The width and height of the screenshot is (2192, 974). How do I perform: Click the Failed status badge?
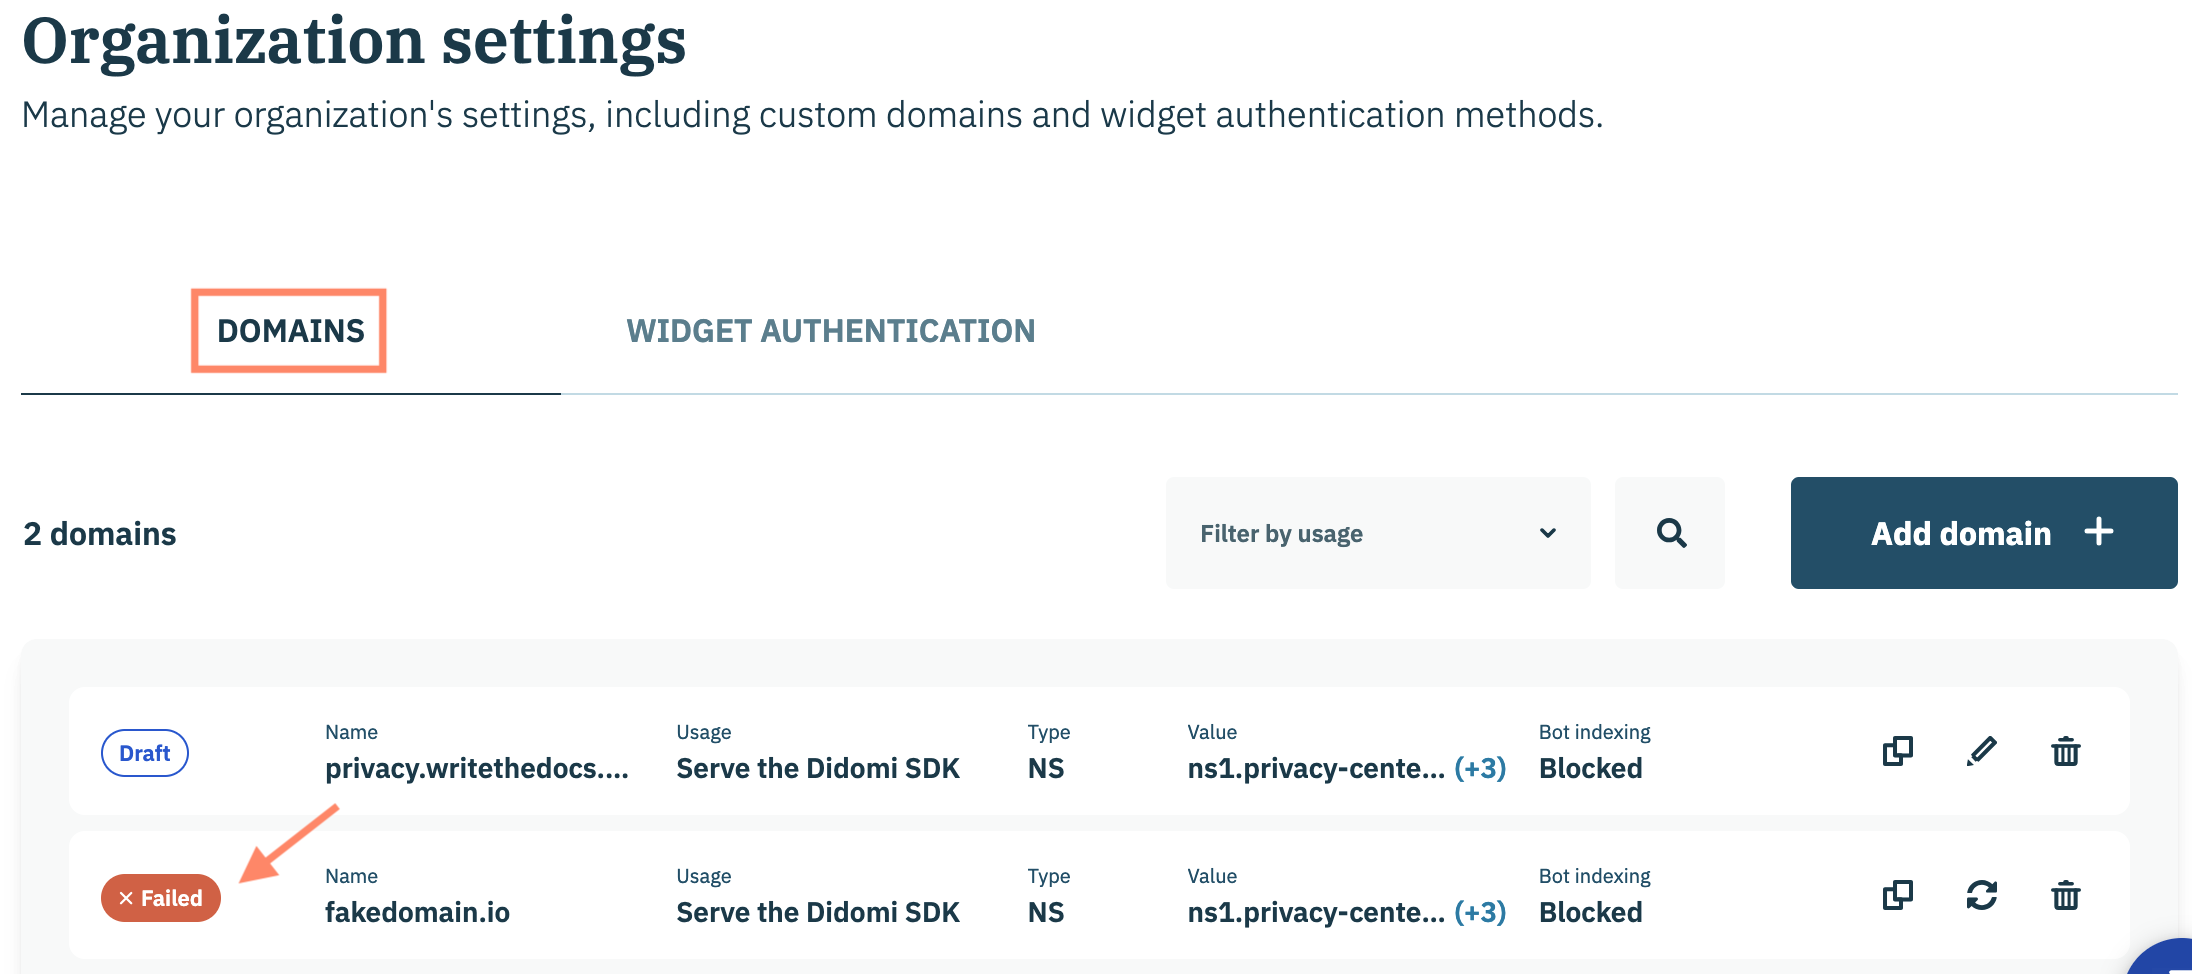pos(161,898)
